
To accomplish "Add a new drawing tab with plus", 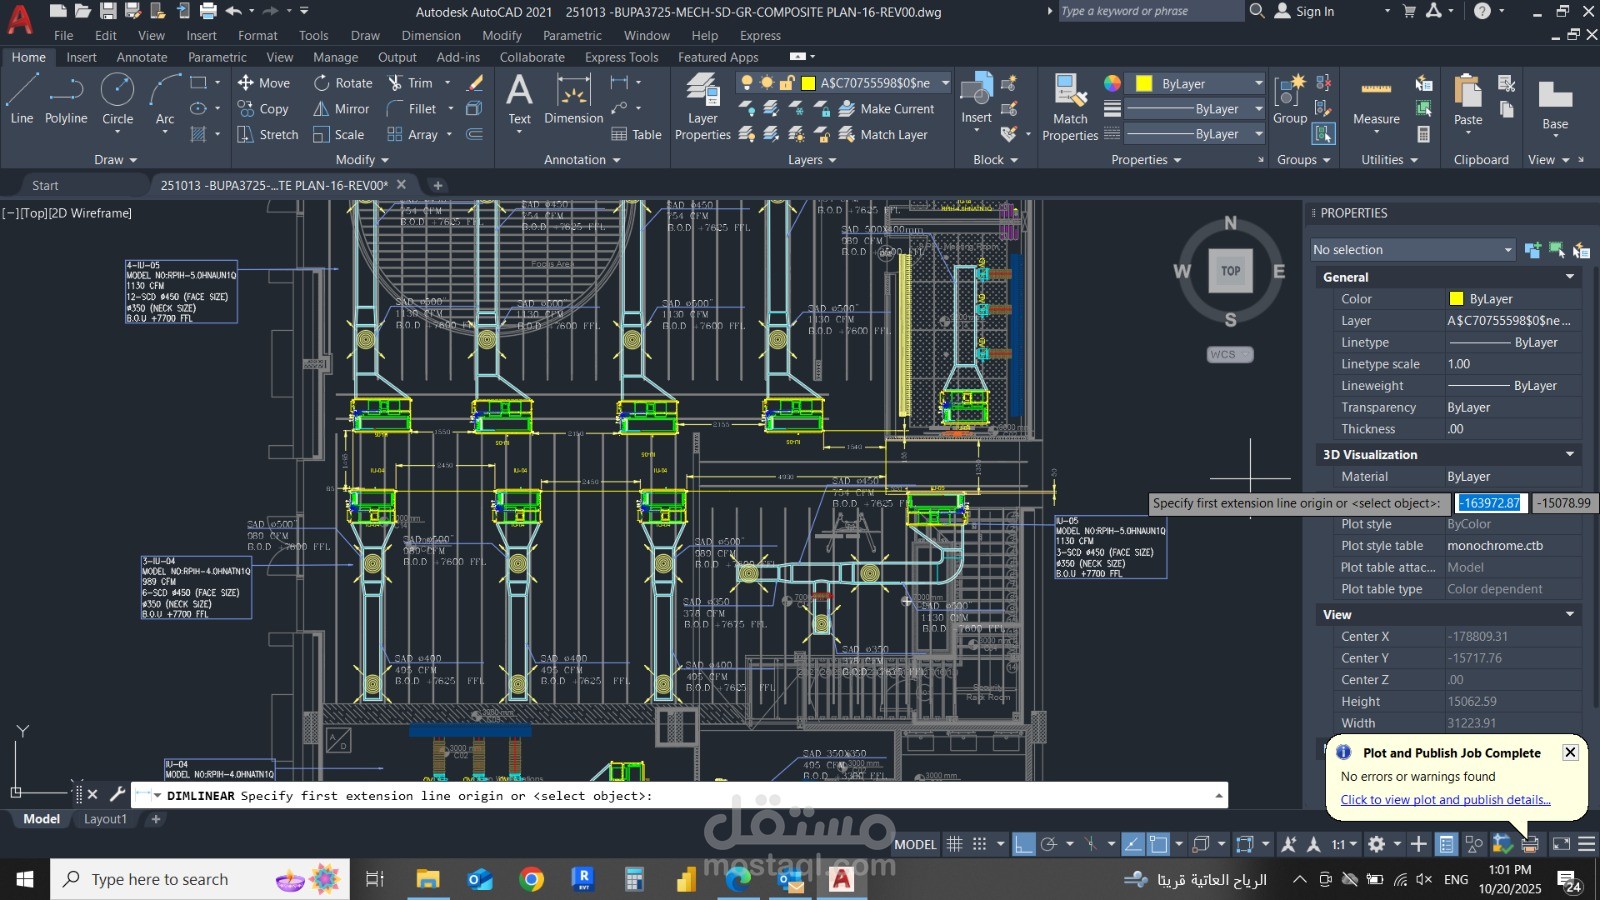I will tap(437, 185).
